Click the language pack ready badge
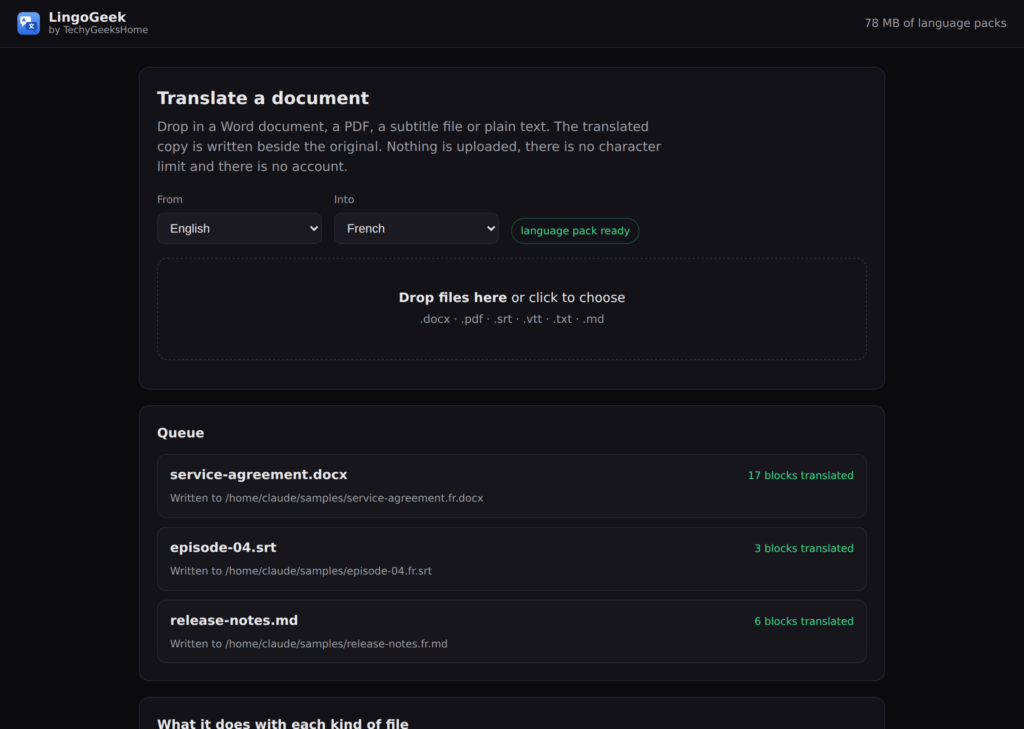This screenshot has width=1024, height=729. (x=575, y=231)
